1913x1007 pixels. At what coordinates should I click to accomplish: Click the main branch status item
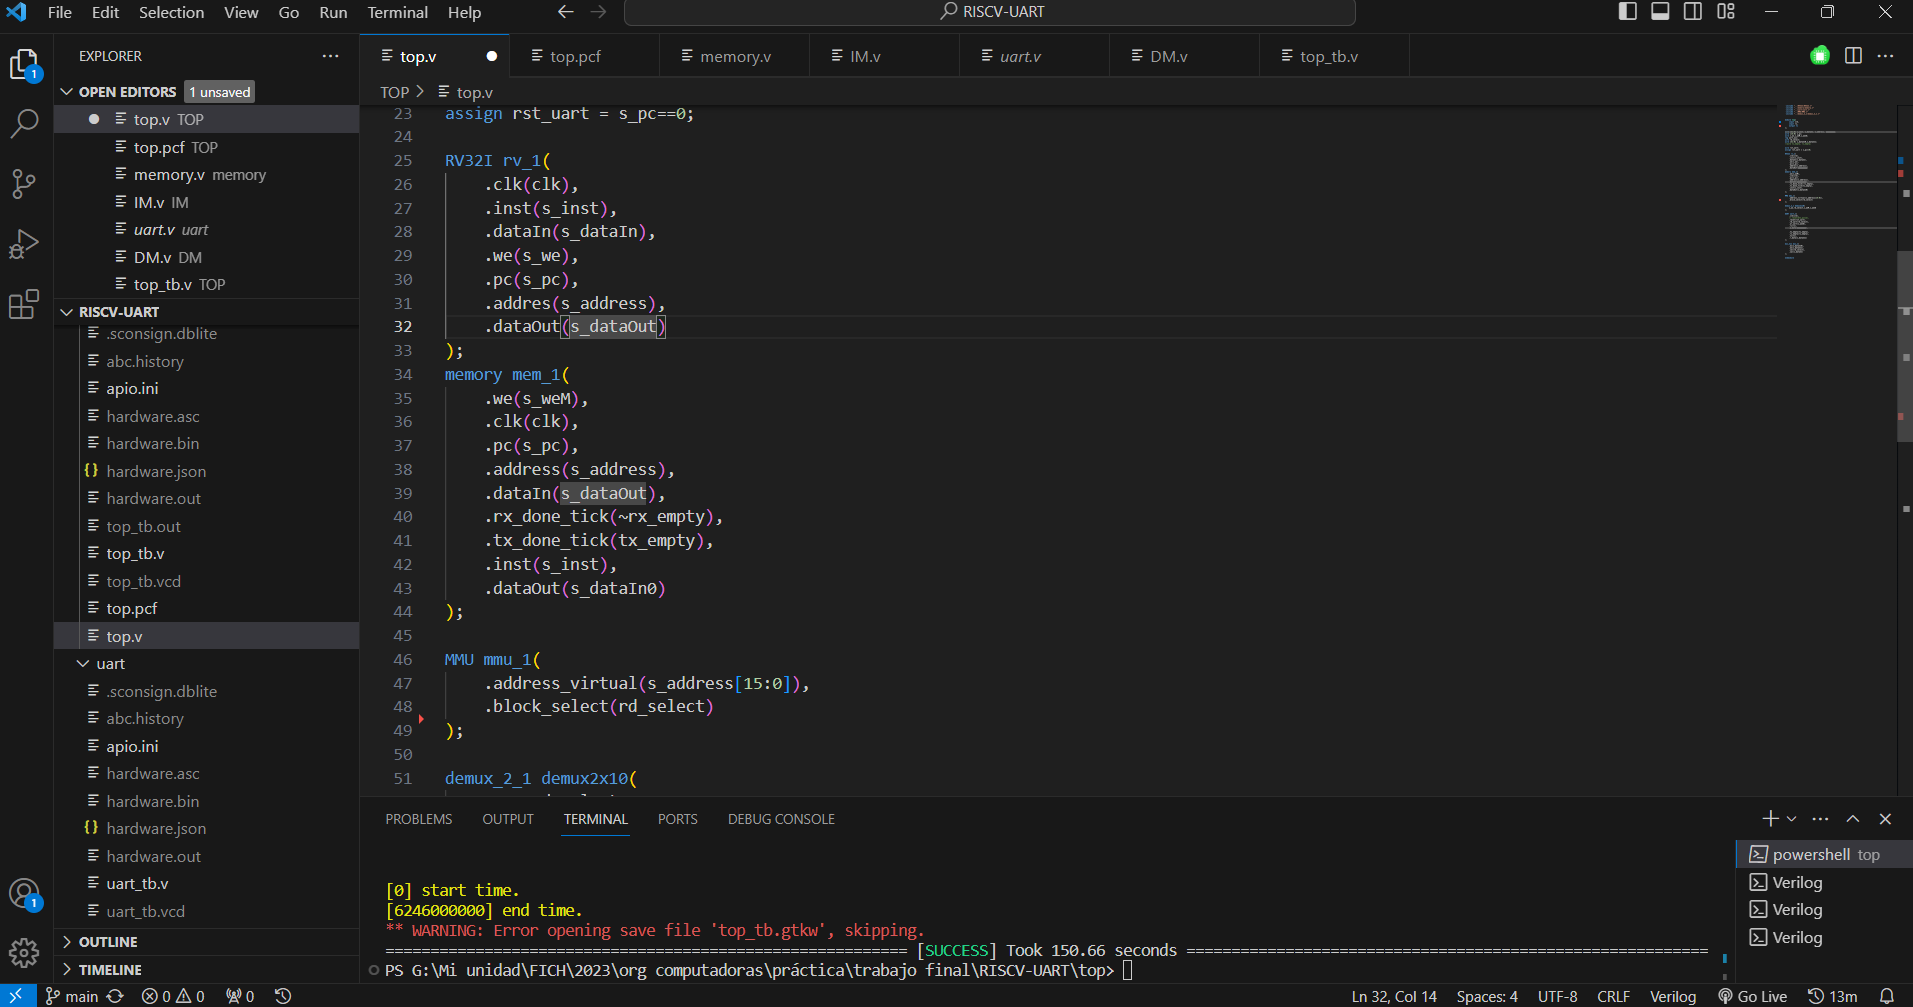[x=72, y=996]
